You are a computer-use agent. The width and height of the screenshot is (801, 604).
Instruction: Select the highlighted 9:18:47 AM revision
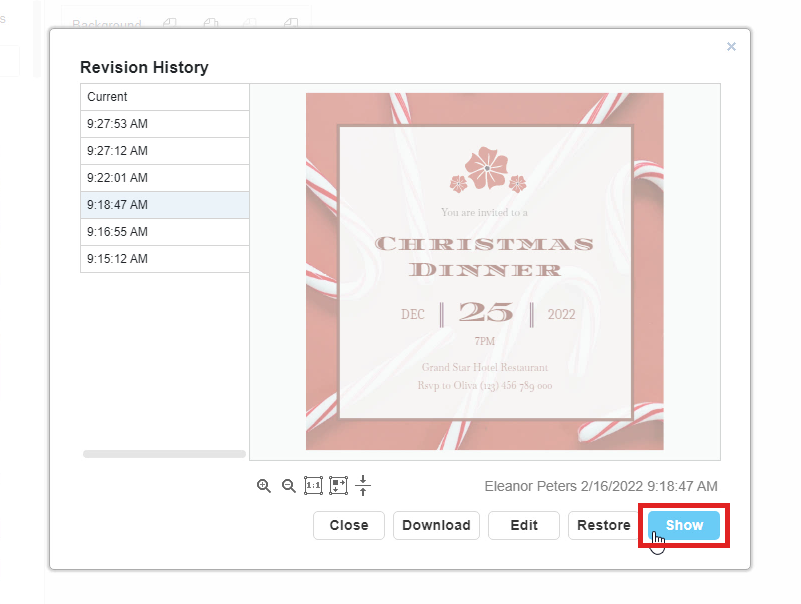(x=164, y=205)
